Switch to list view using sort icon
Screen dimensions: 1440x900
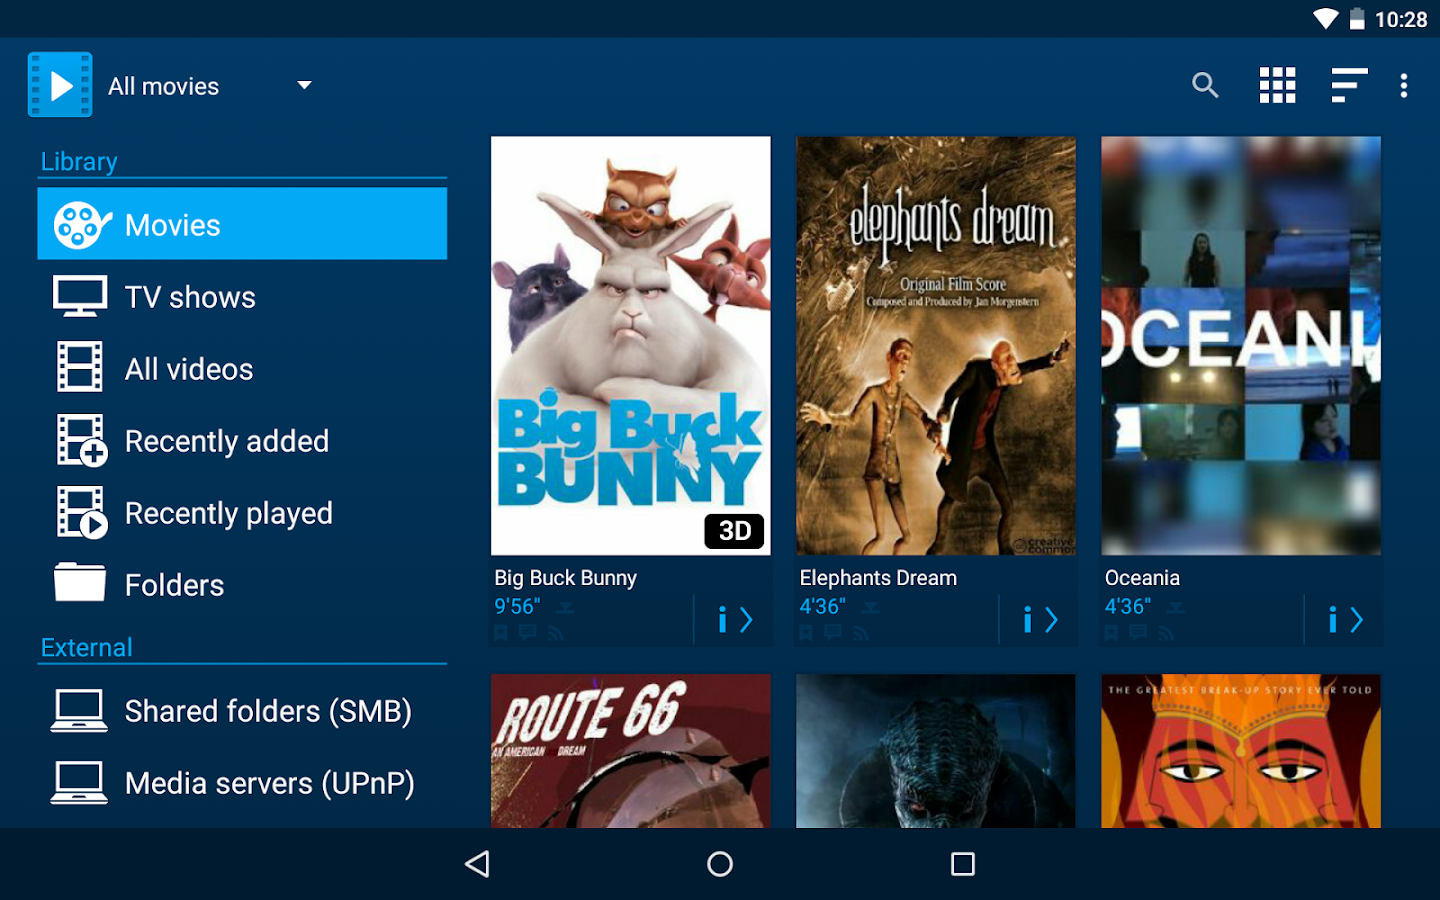point(1349,85)
